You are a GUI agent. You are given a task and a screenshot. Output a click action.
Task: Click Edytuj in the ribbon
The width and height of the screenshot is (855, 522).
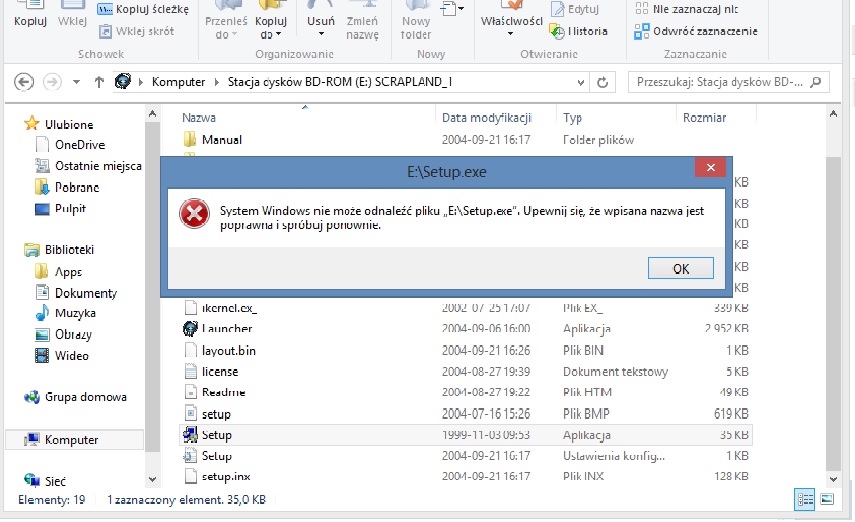tap(575, 9)
